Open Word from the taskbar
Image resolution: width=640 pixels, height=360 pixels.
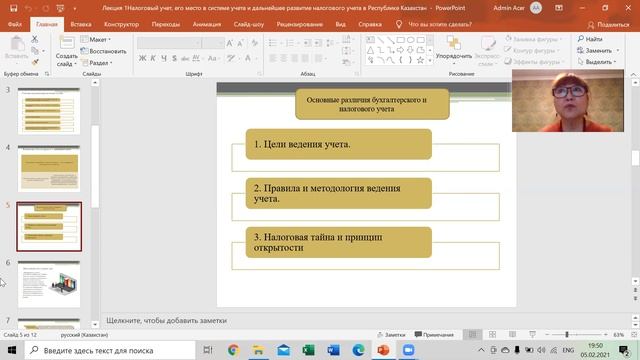(x=333, y=350)
